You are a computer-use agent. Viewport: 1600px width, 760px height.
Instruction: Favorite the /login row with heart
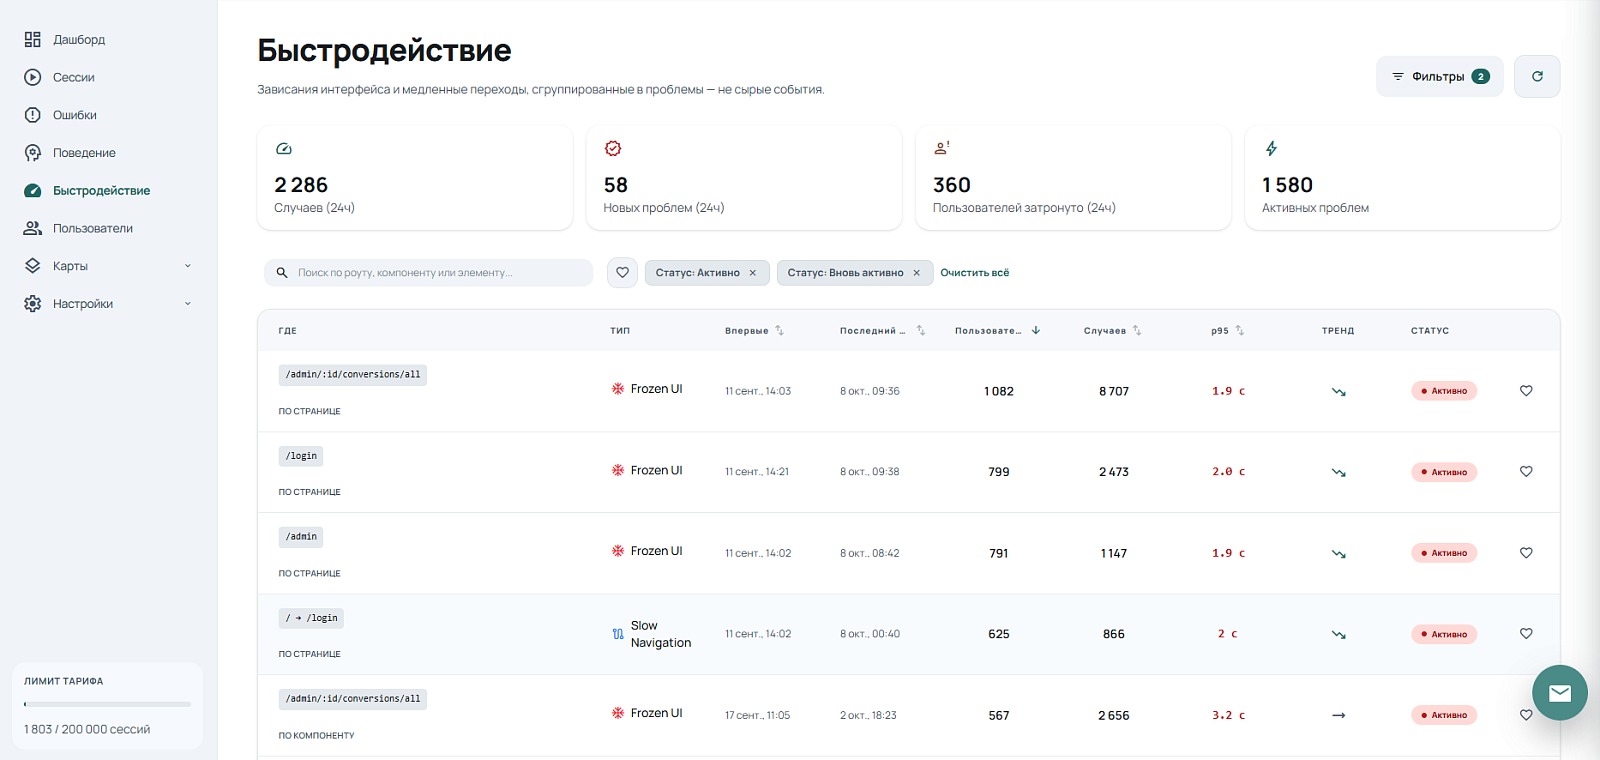tap(1526, 472)
